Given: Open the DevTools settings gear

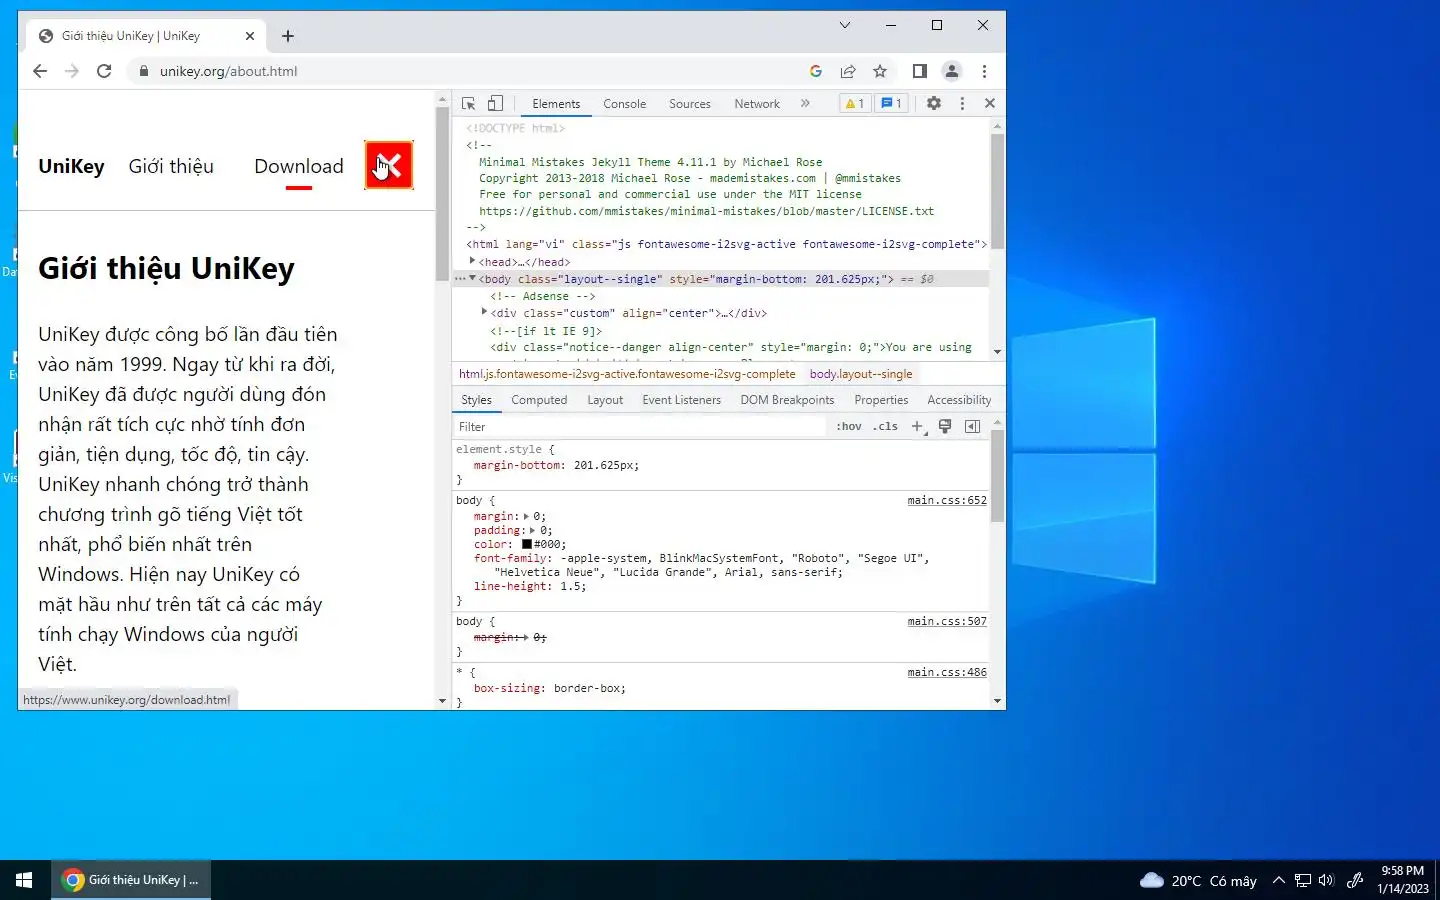Looking at the screenshot, I should click(934, 103).
